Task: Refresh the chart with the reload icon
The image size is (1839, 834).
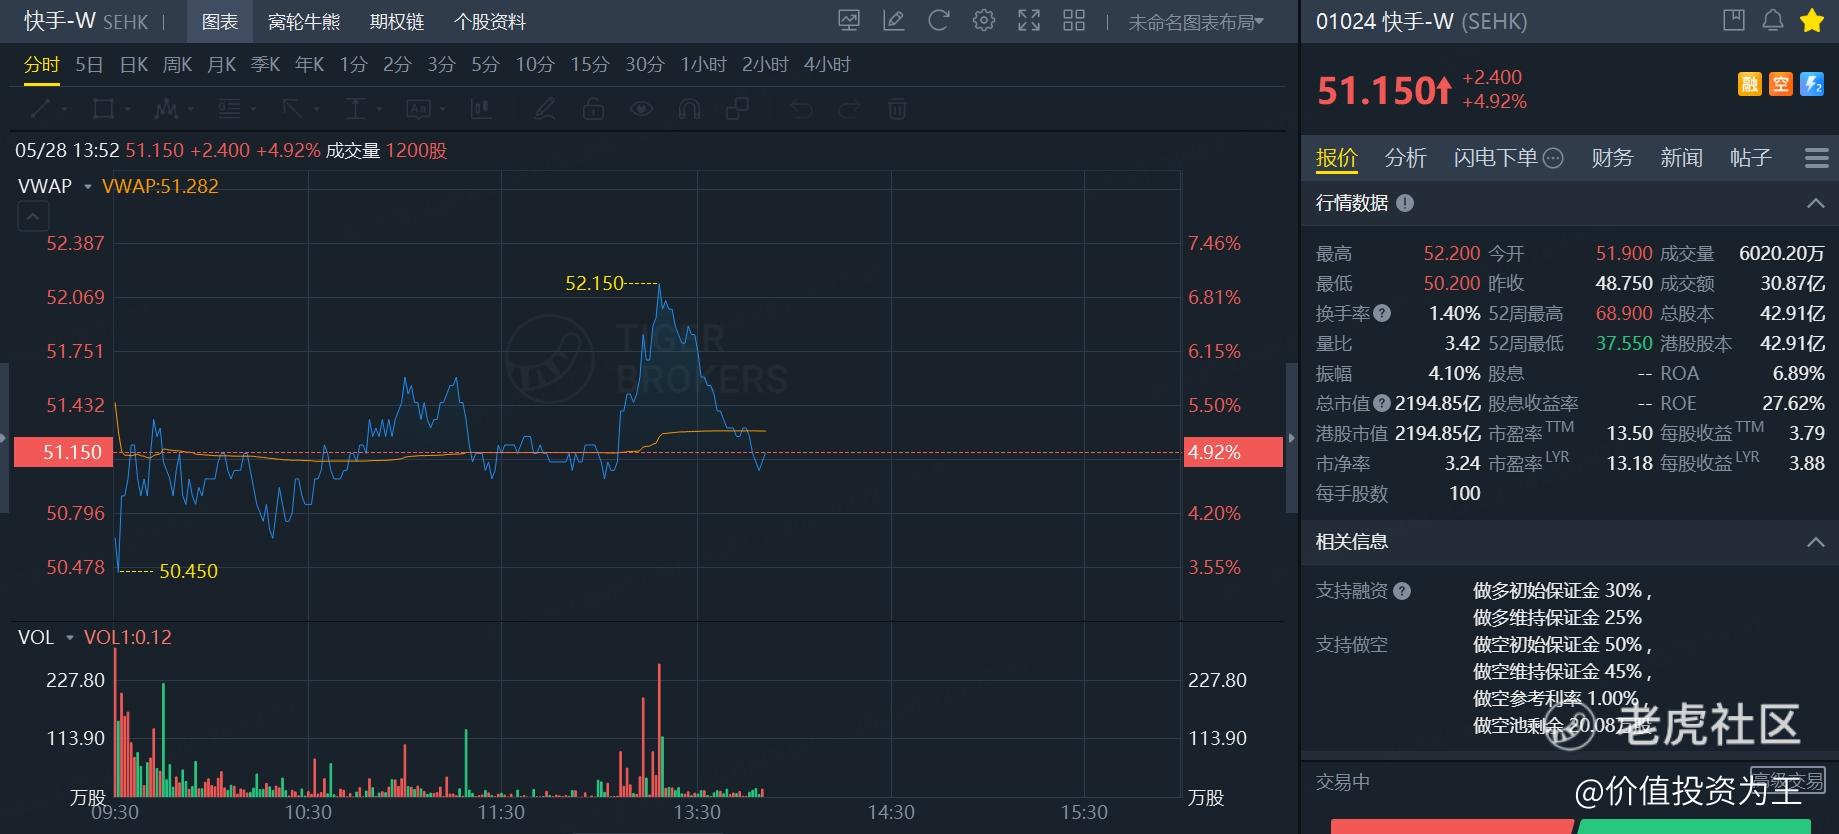Action: [x=938, y=20]
